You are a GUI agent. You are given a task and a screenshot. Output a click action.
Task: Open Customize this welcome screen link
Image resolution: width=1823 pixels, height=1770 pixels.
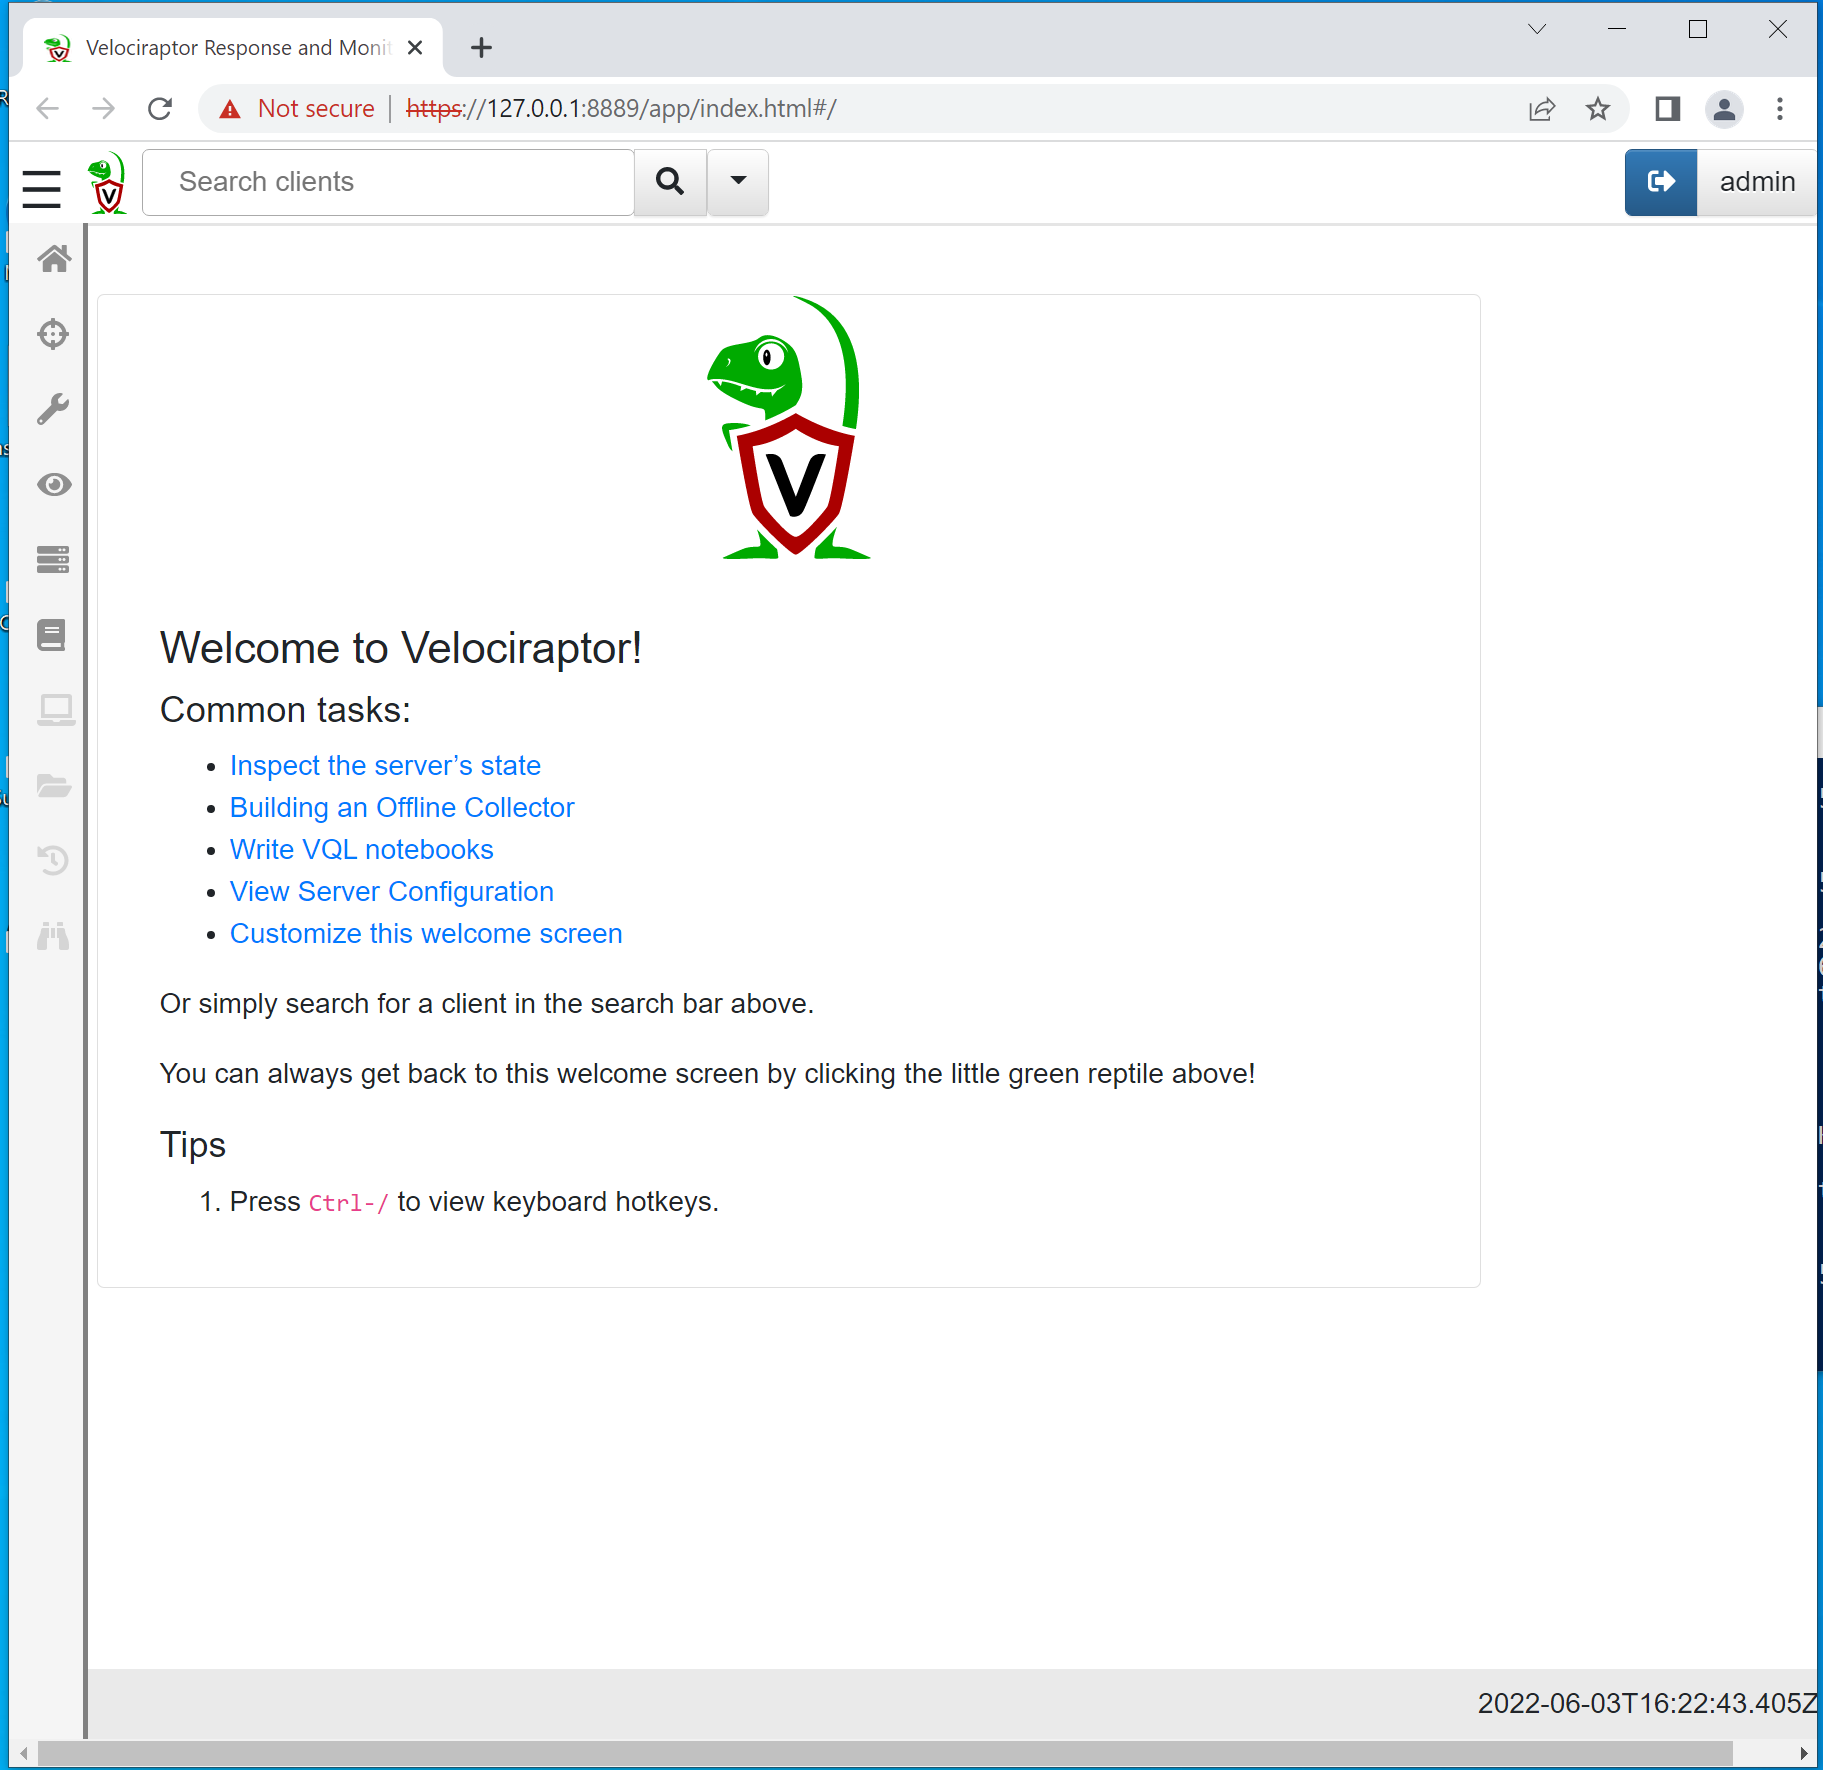[426, 933]
